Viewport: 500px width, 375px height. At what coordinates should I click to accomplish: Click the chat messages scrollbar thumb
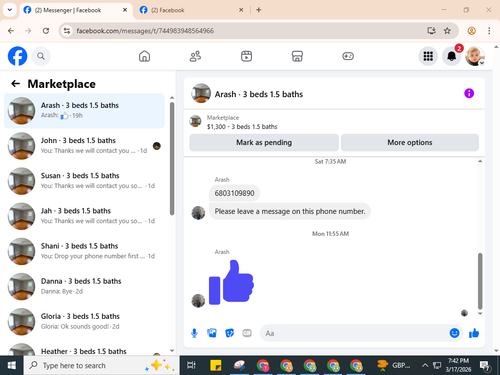pyautogui.click(x=480, y=281)
